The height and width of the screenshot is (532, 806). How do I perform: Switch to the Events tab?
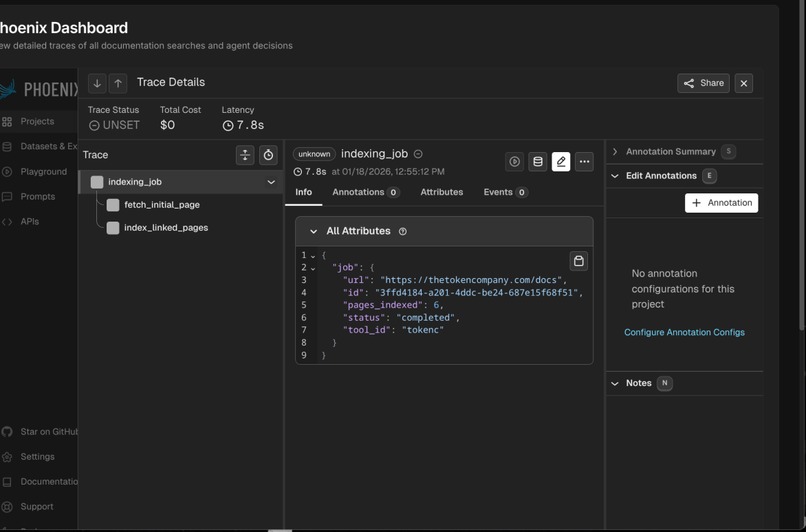[505, 192]
